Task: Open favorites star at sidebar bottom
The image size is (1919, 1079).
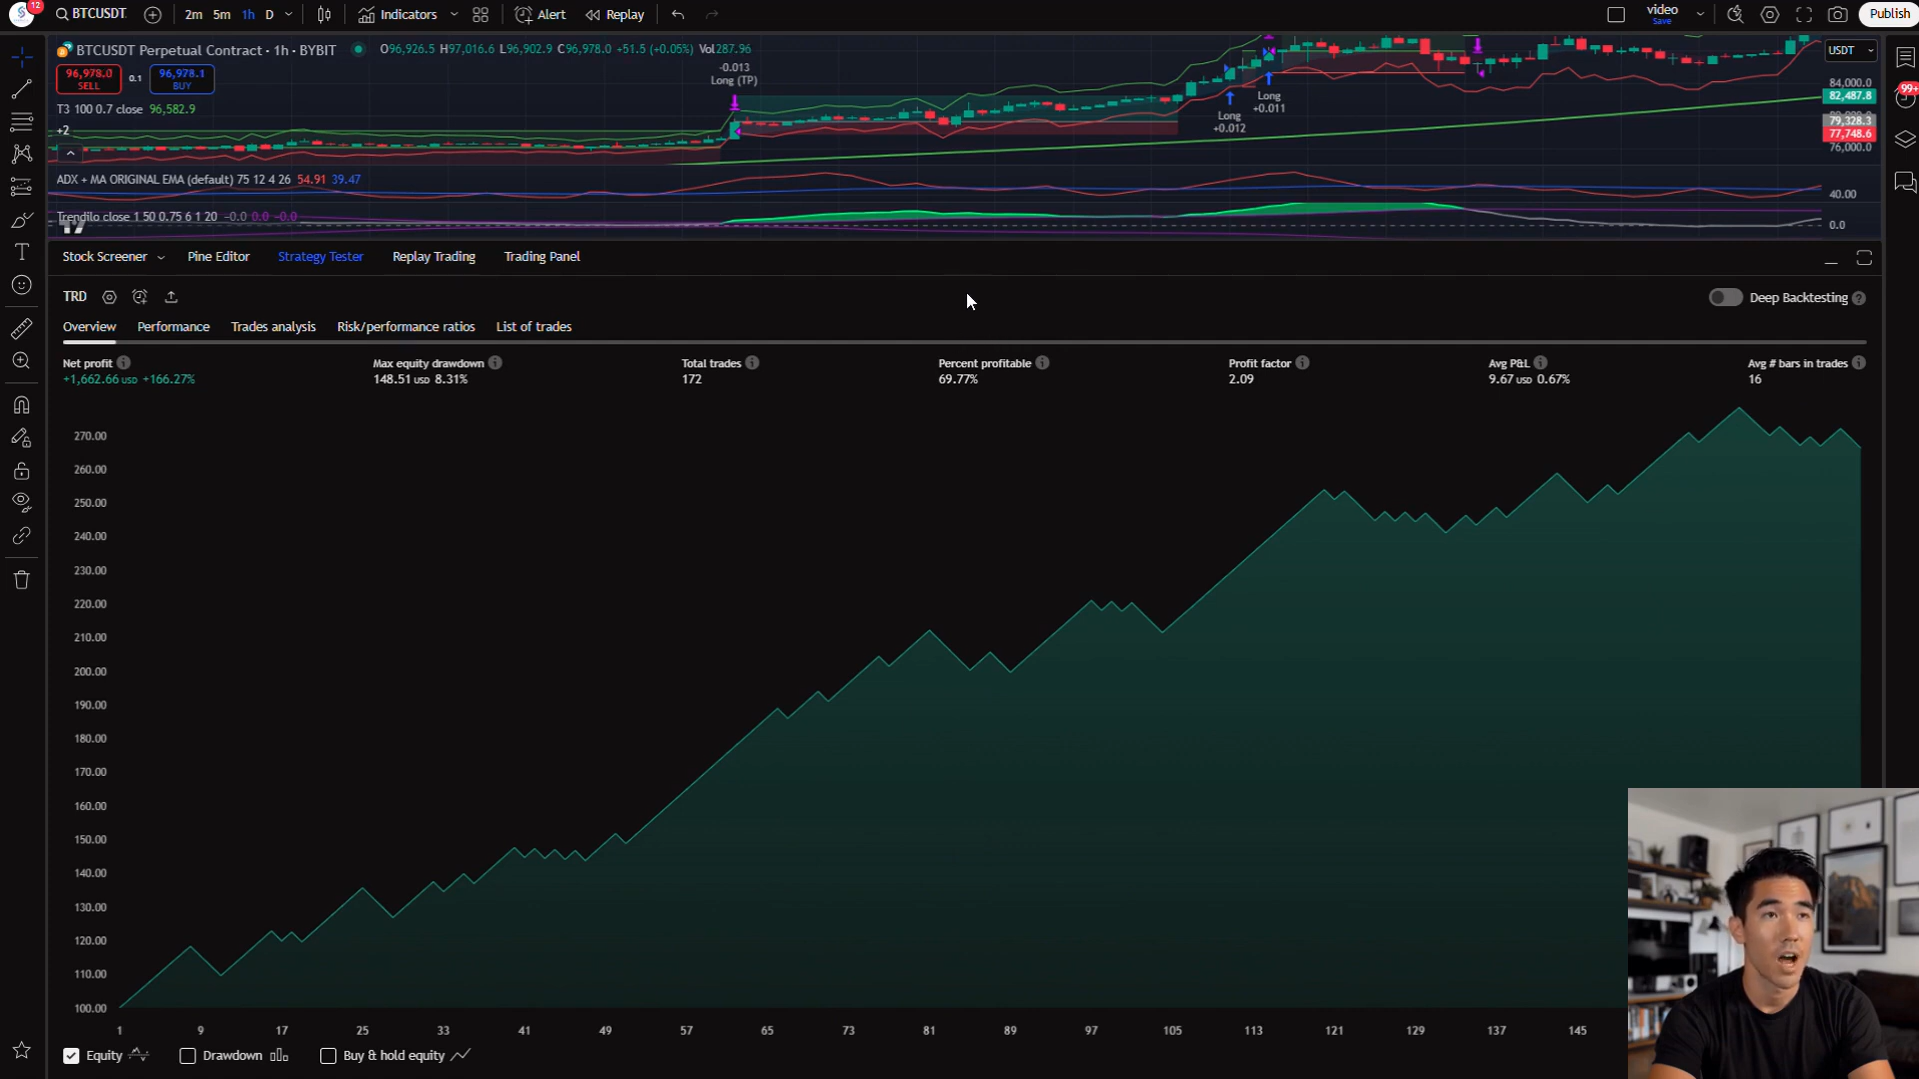Action: [21, 1050]
